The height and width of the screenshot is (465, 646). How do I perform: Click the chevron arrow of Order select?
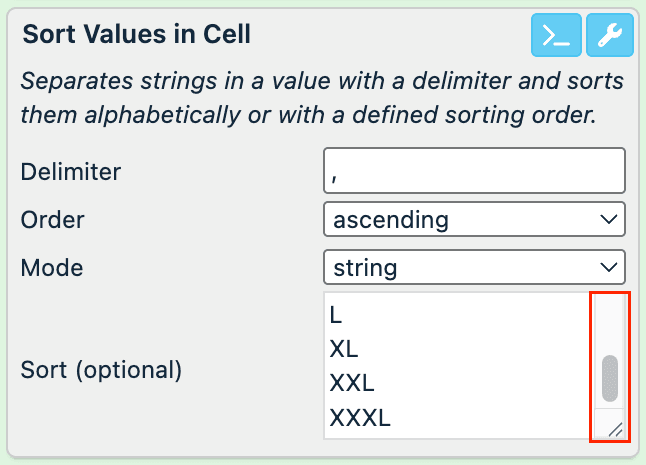[x=608, y=219]
